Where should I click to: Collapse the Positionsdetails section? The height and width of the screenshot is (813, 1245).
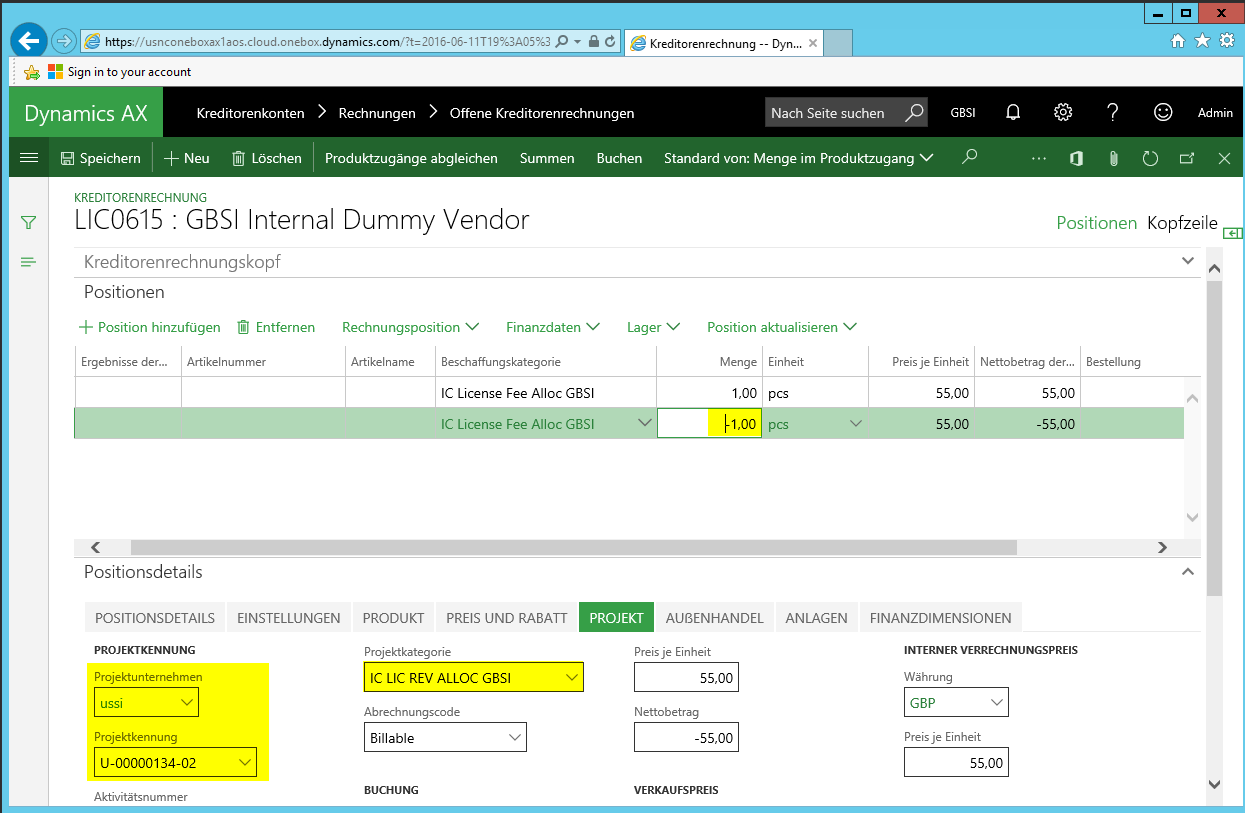1188,572
